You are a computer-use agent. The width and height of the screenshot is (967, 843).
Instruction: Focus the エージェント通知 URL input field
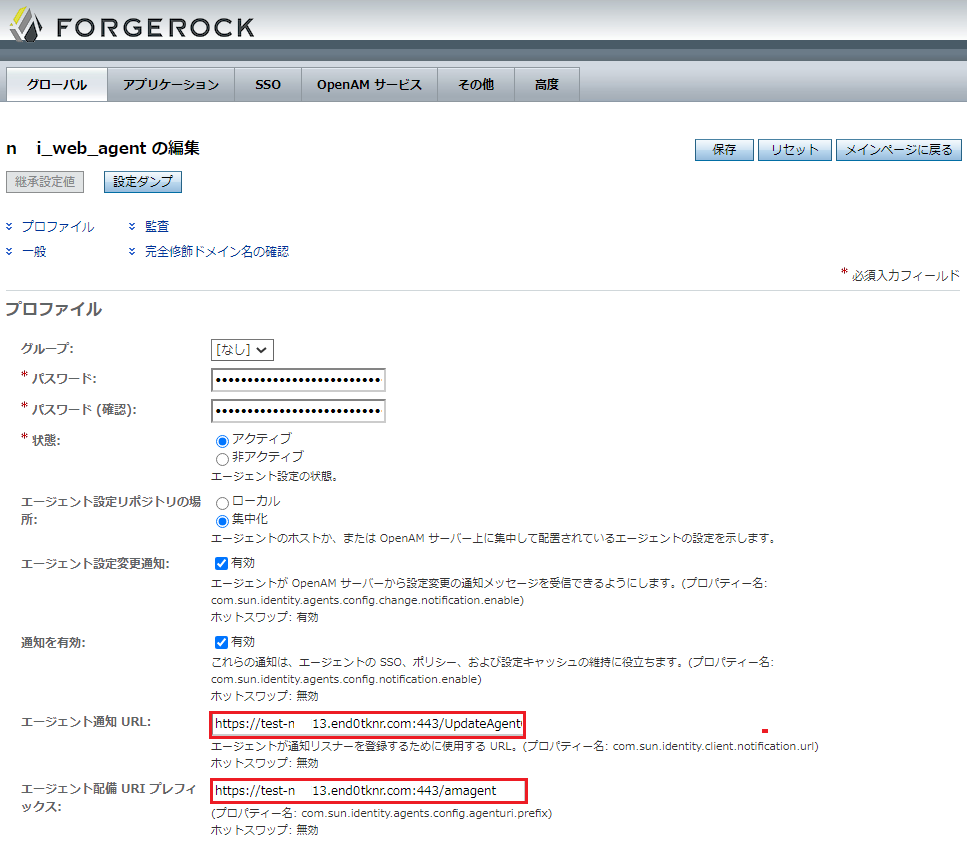tap(368, 724)
